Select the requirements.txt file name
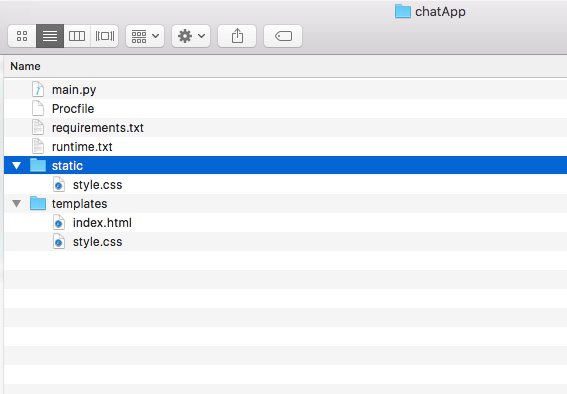This screenshot has width=567, height=394. click(98, 128)
